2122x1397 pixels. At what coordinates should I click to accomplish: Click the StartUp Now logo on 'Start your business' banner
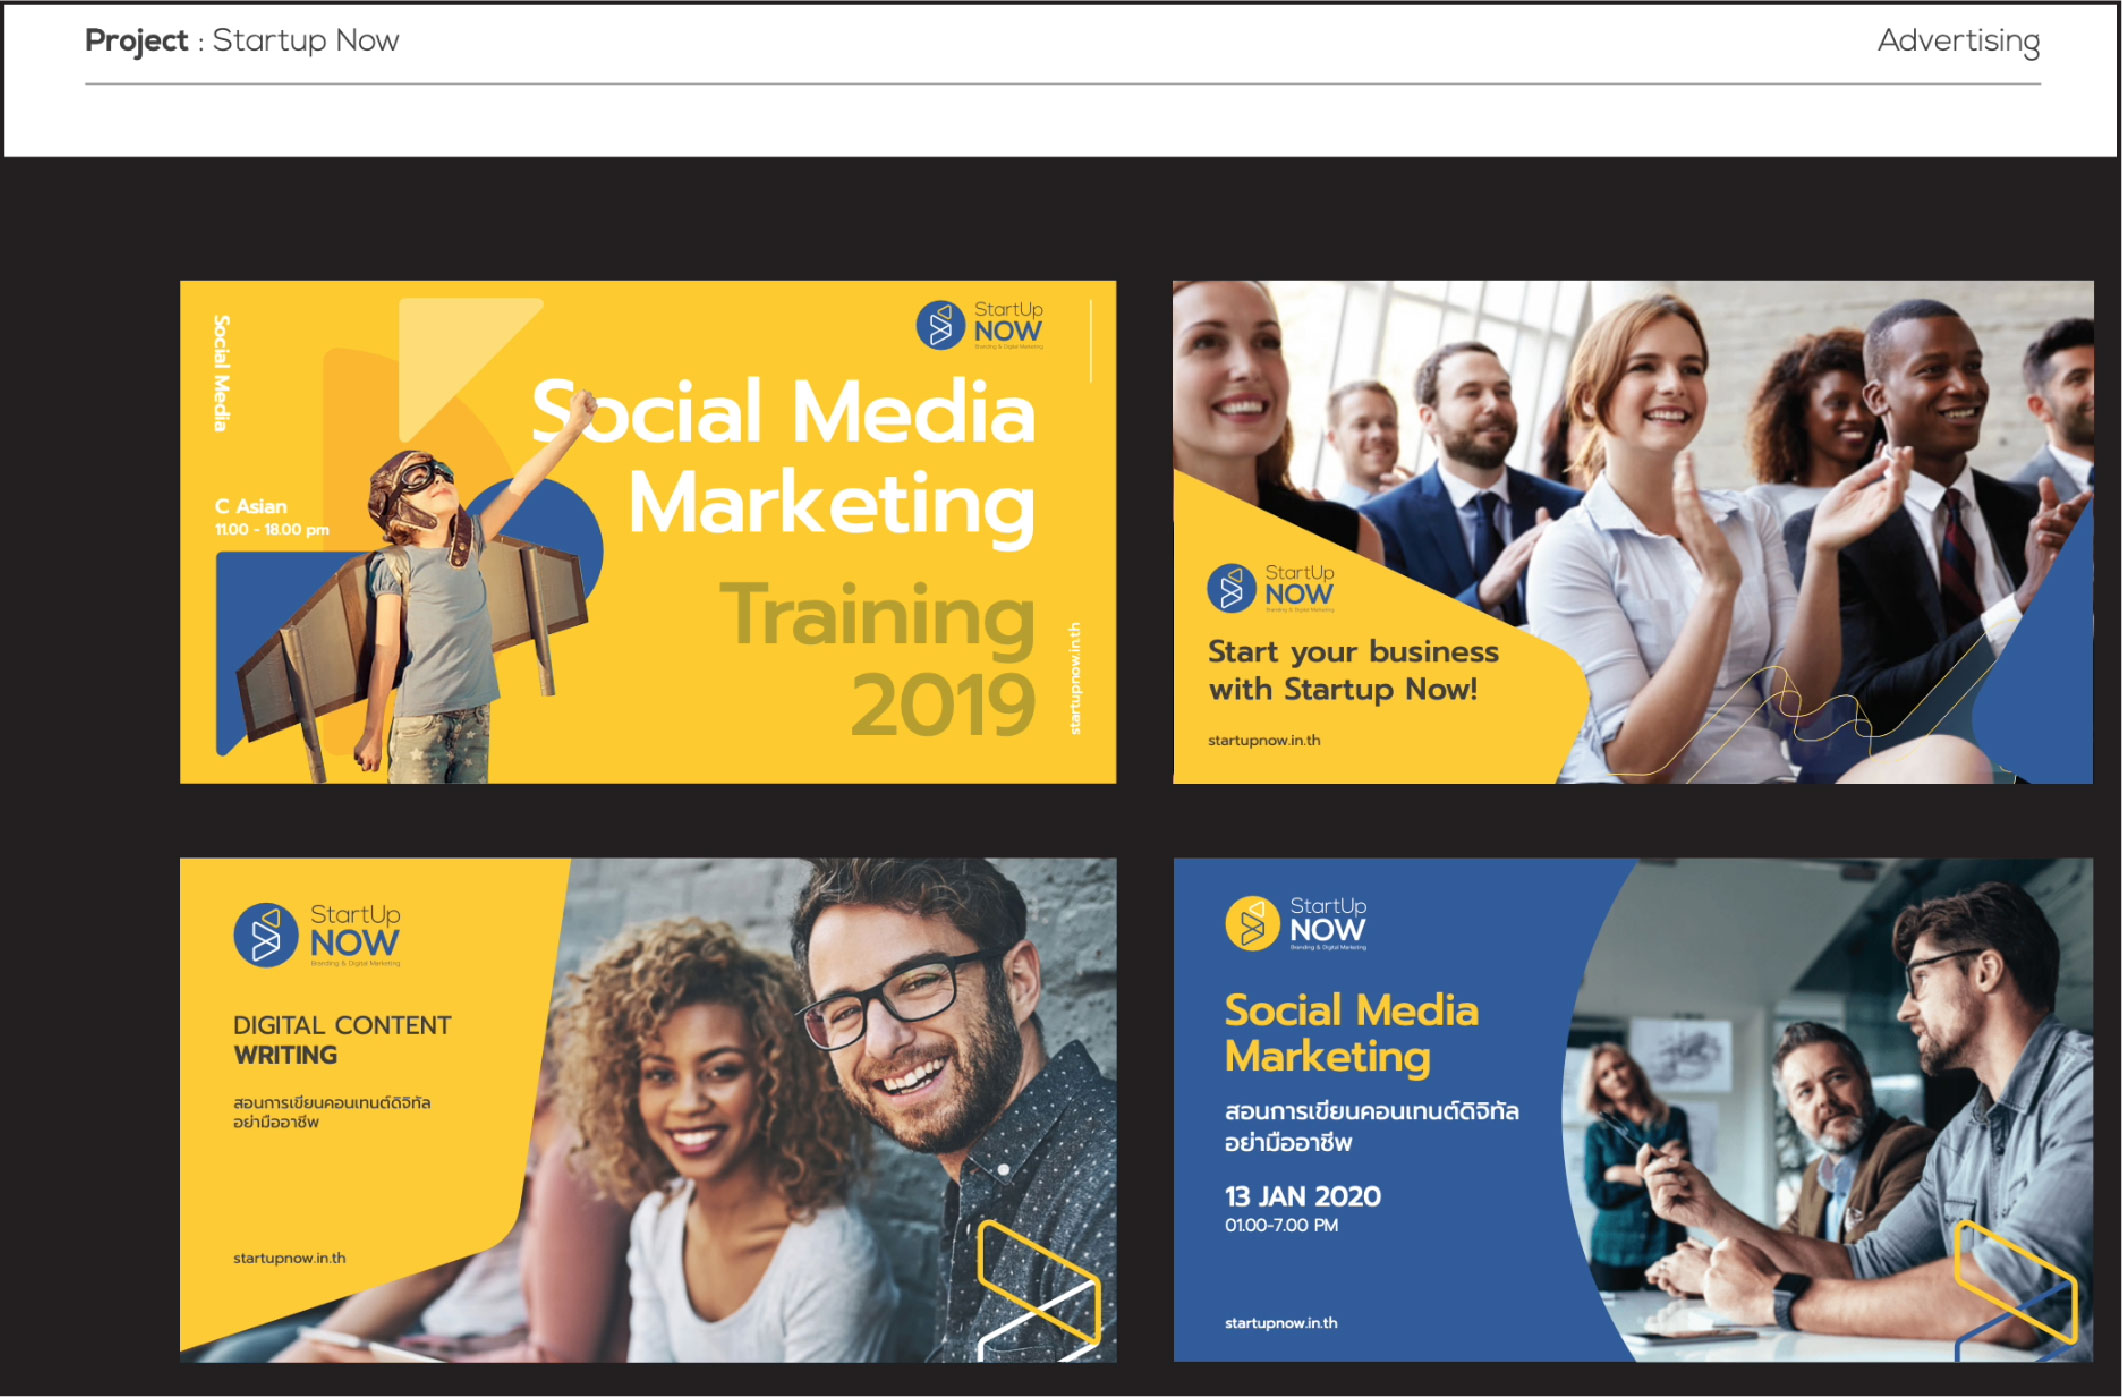pyautogui.click(x=1270, y=588)
